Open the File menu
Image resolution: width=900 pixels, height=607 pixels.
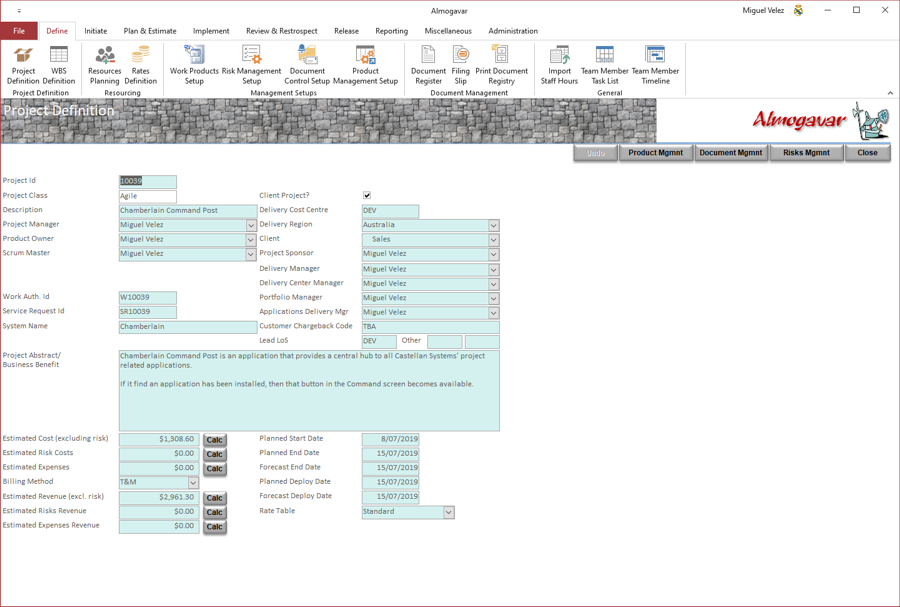pyautogui.click(x=19, y=31)
